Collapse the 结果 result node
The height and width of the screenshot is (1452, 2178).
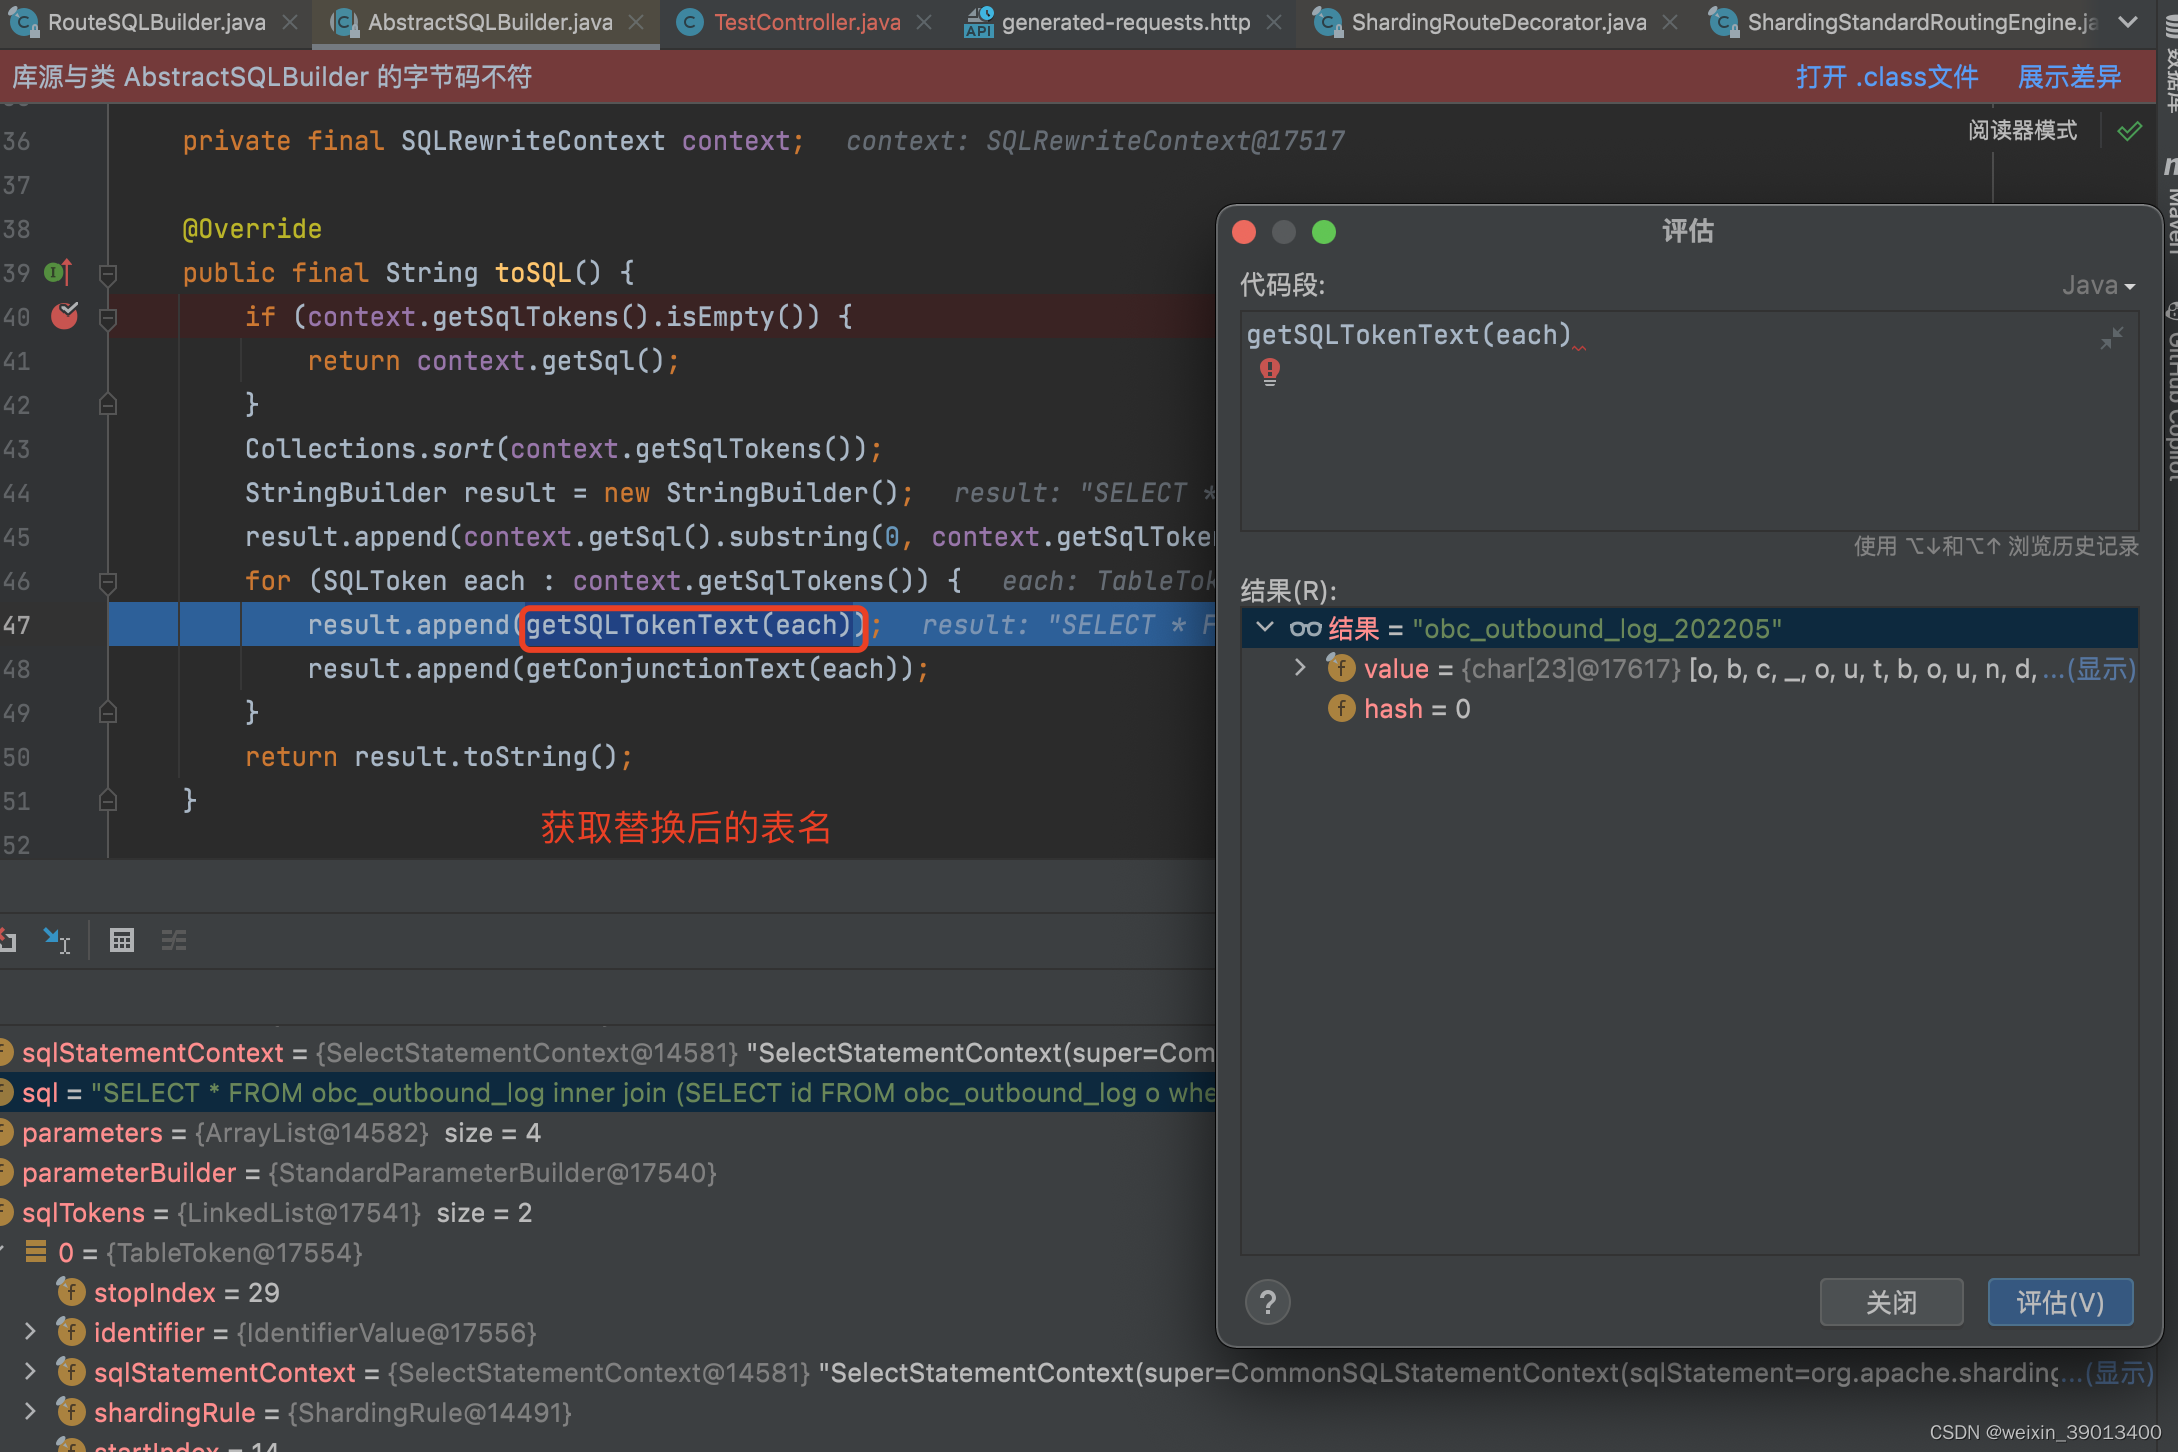click(x=1265, y=627)
